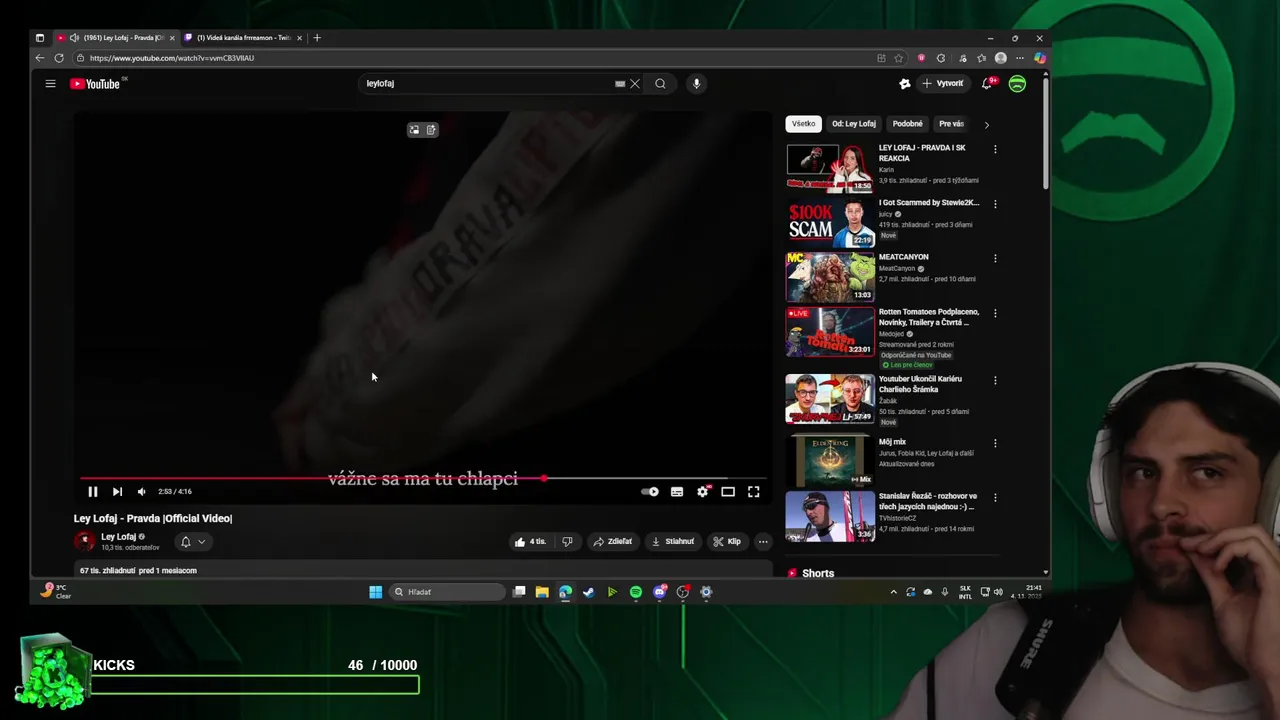Open Ley Lofaj channel avatar
The width and height of the screenshot is (1280, 720).
tap(84, 541)
